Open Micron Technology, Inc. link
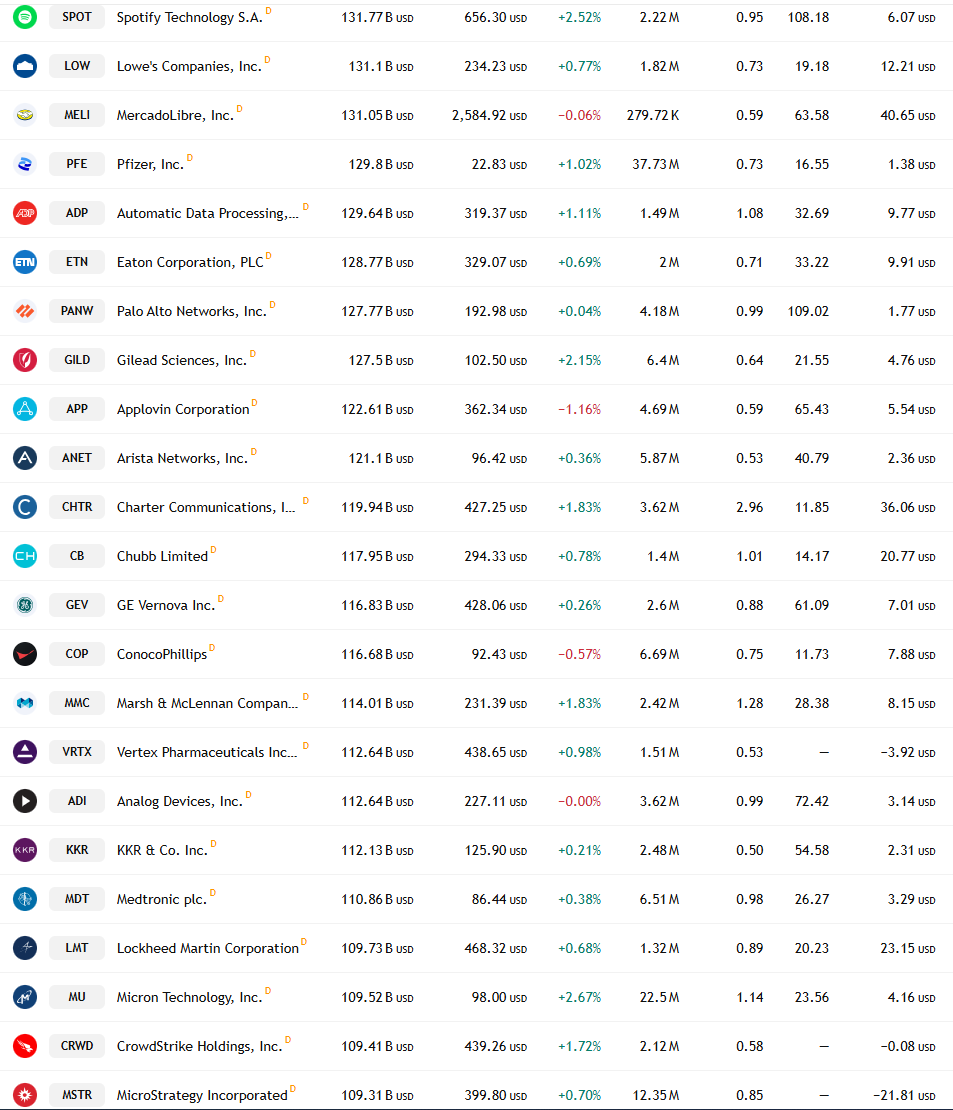Viewport: 953px width, 1110px height. (x=190, y=997)
